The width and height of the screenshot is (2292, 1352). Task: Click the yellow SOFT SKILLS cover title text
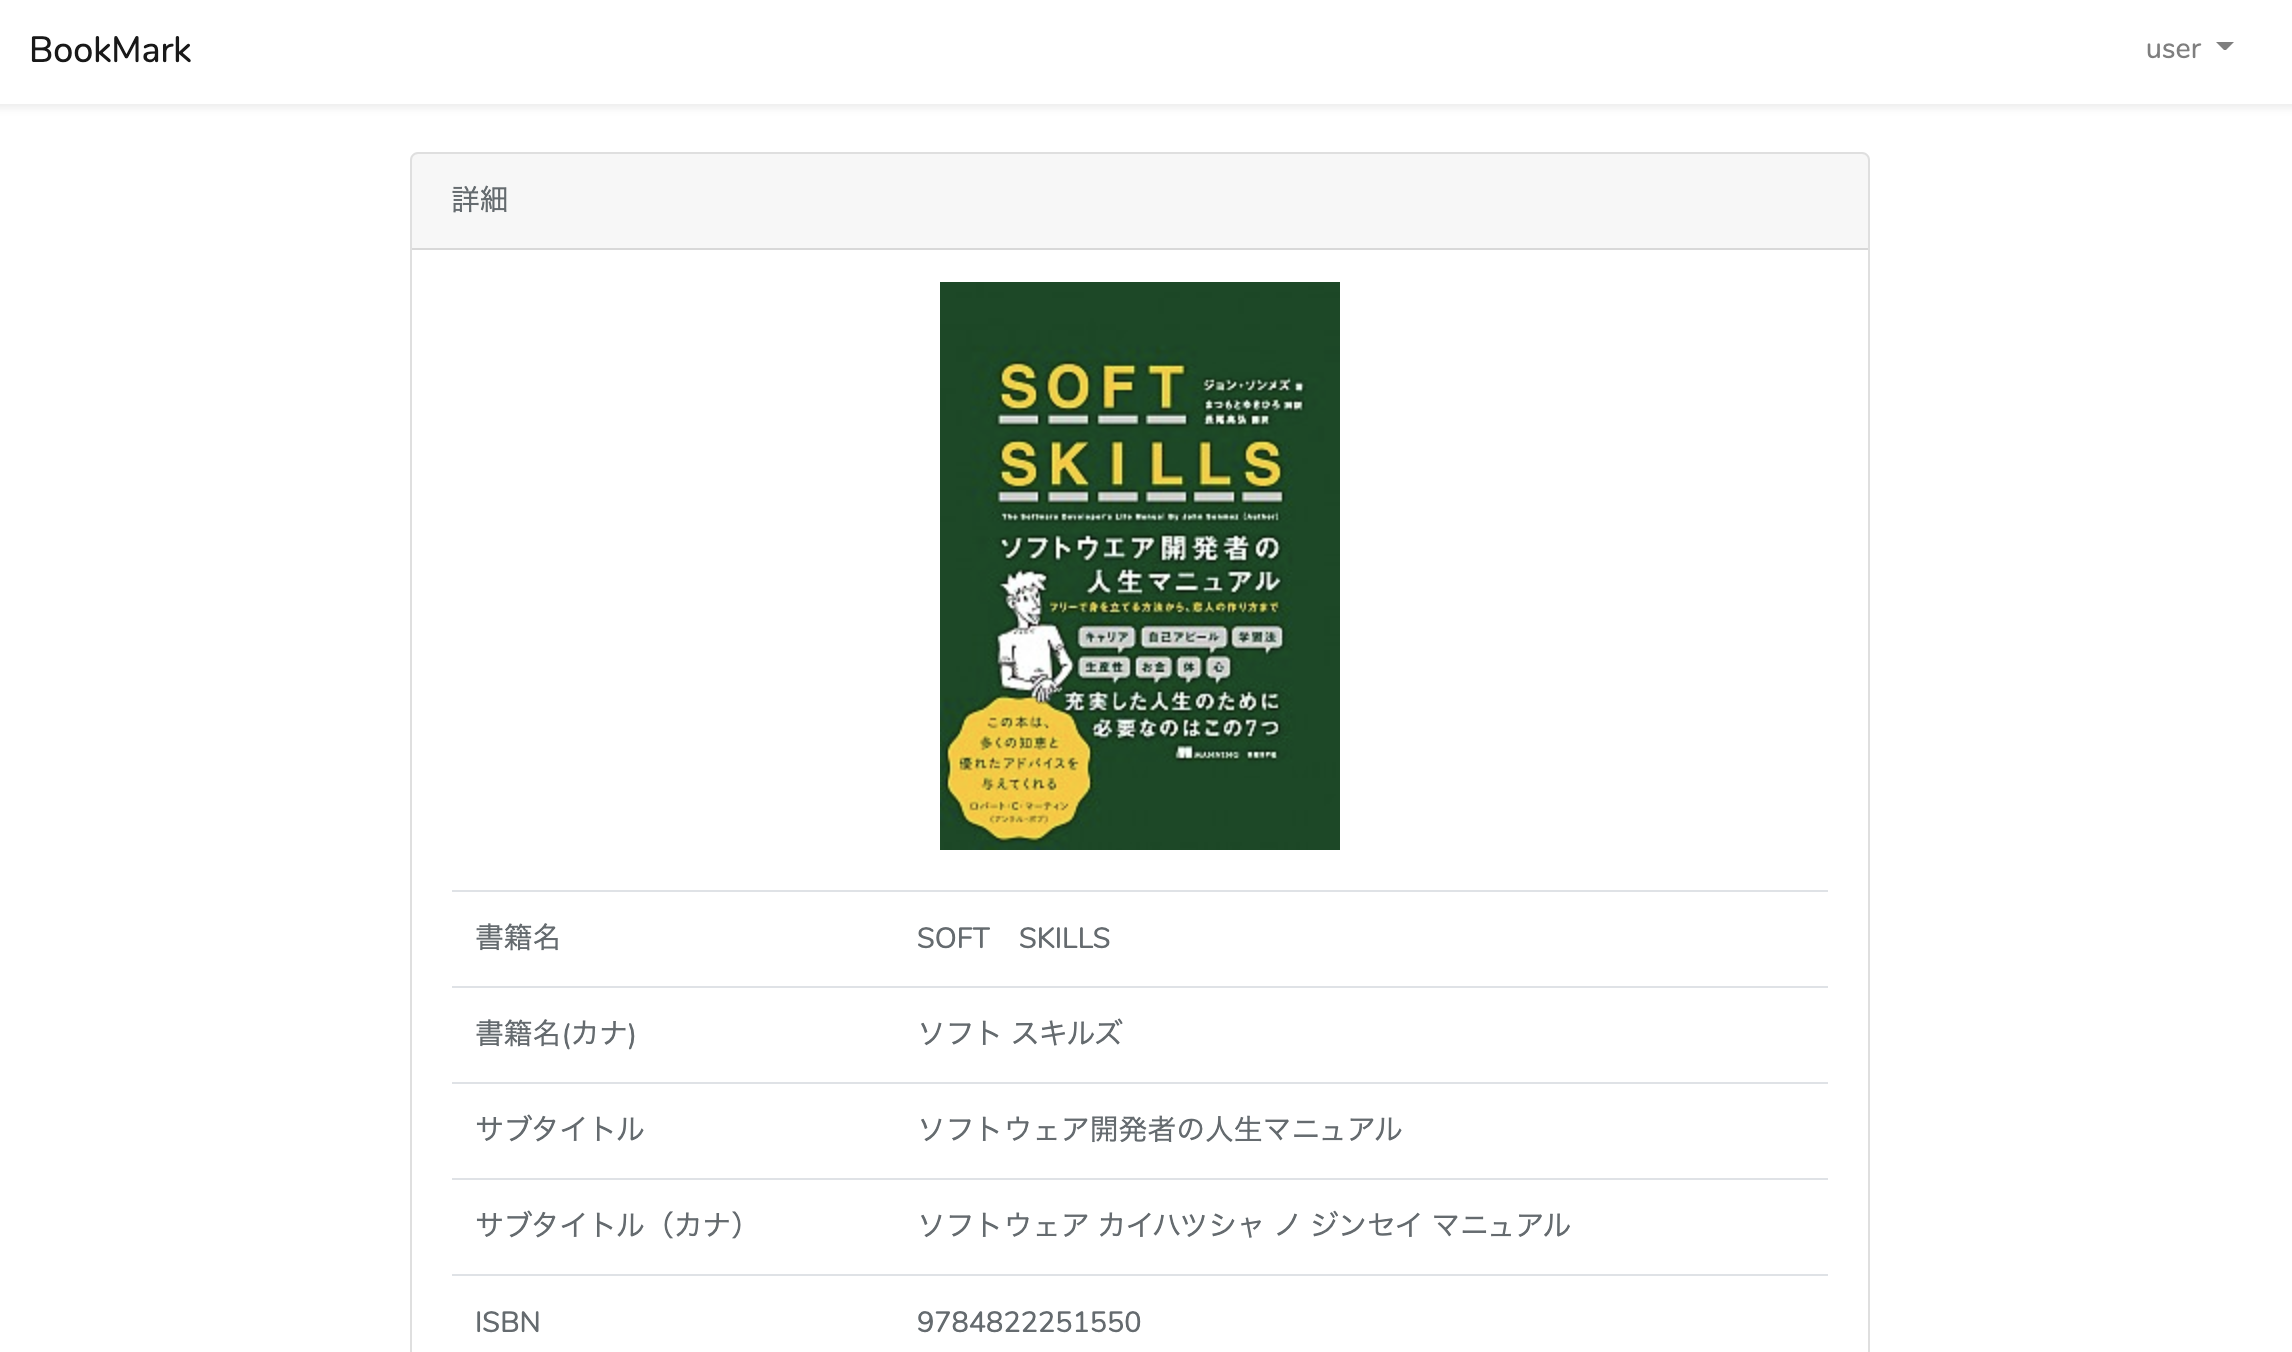point(1140,427)
